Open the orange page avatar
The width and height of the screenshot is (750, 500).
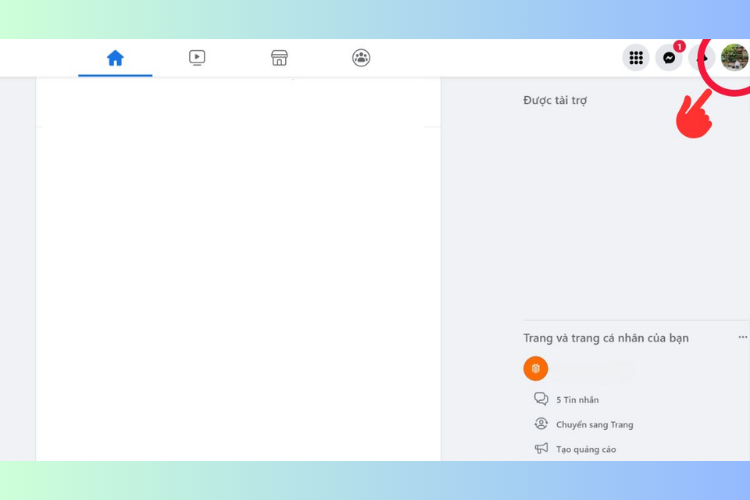click(535, 368)
